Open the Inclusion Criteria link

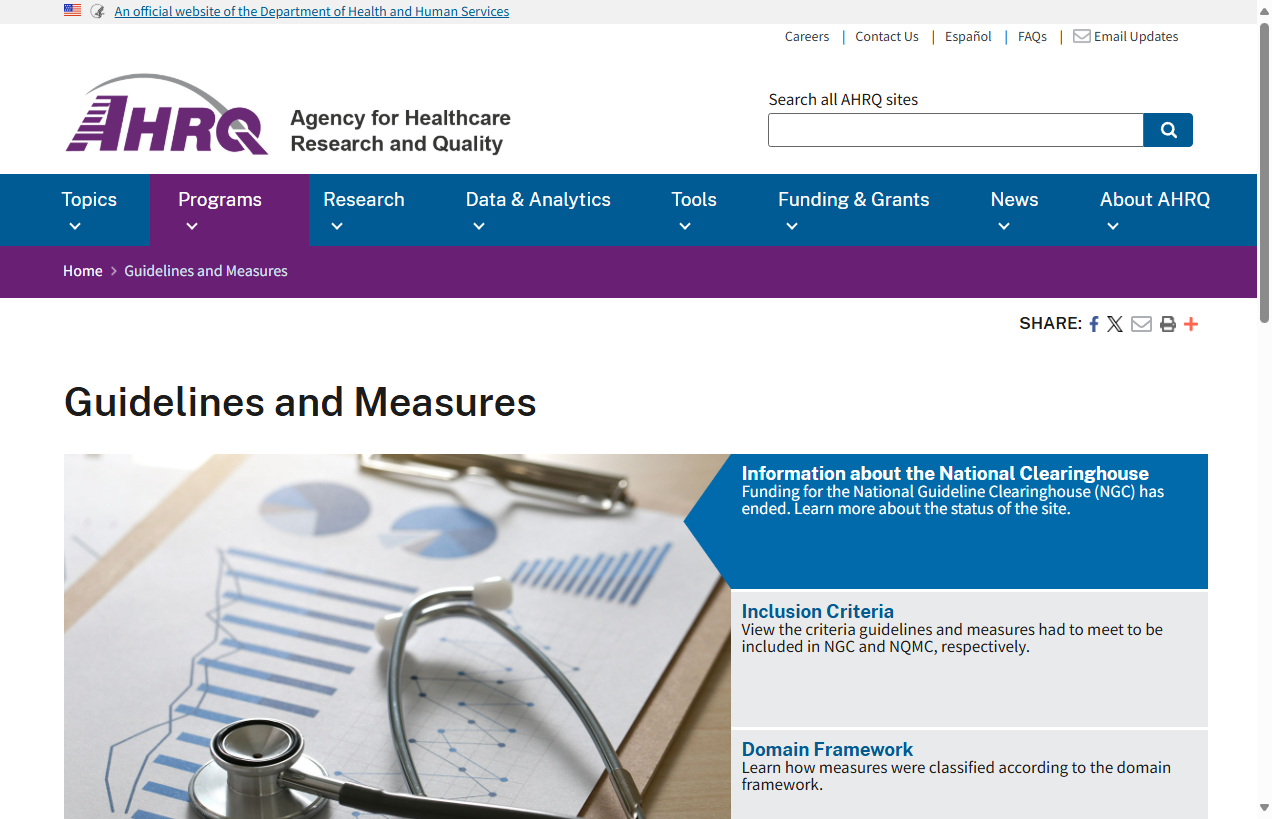[x=818, y=611]
